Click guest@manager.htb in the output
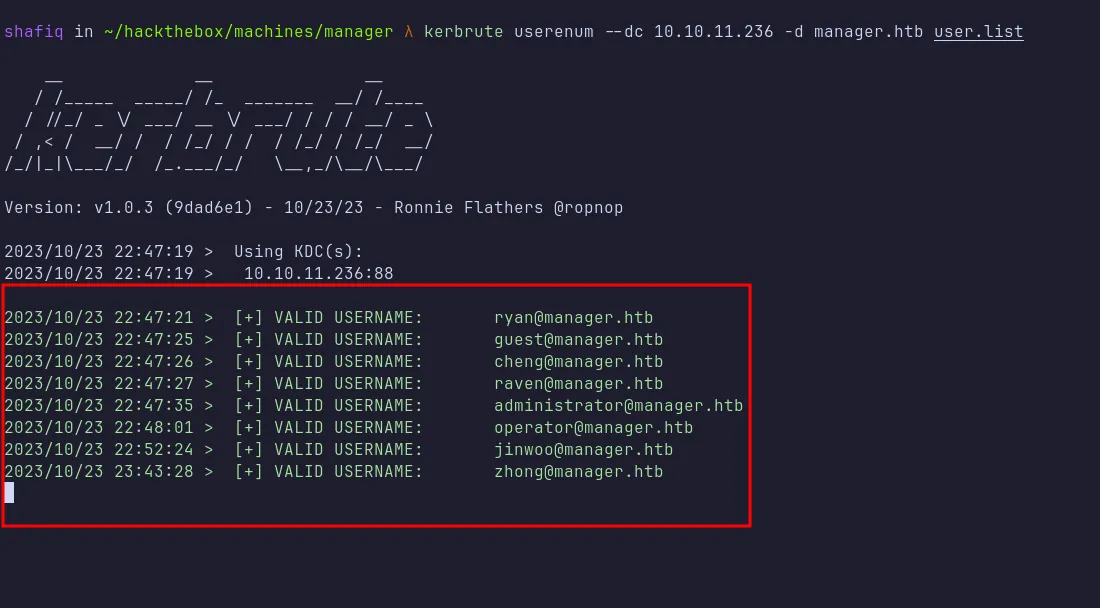Image resolution: width=1100 pixels, height=608 pixels. click(578, 340)
